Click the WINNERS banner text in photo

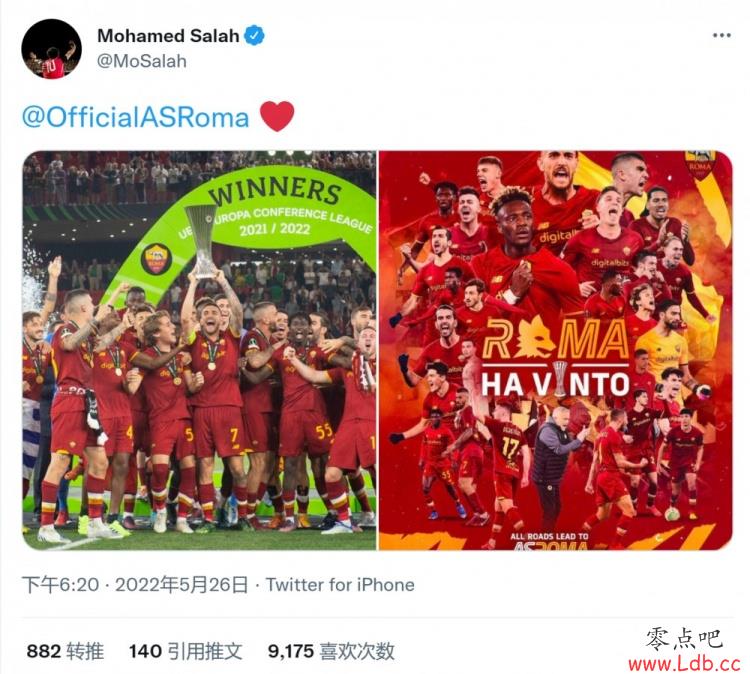tap(275, 189)
